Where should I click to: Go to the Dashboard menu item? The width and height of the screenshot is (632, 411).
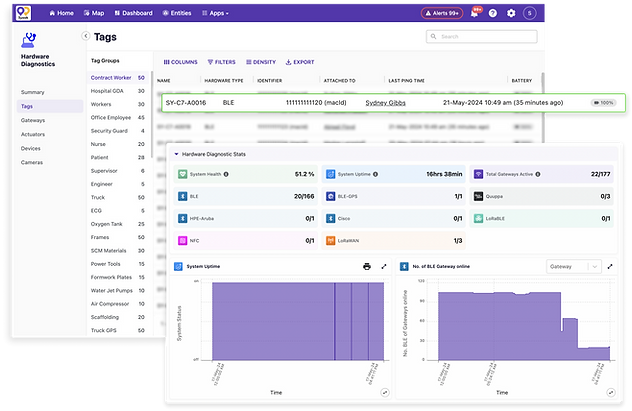click(x=133, y=13)
